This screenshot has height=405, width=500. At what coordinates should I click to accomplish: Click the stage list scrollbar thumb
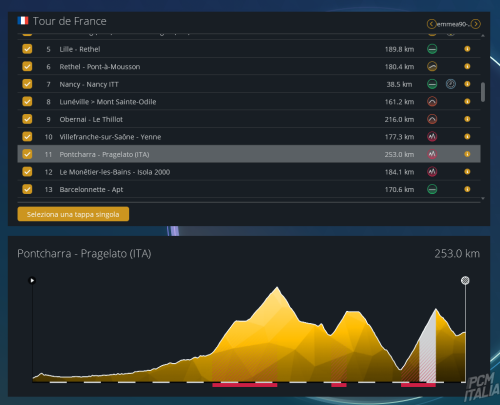point(483,92)
